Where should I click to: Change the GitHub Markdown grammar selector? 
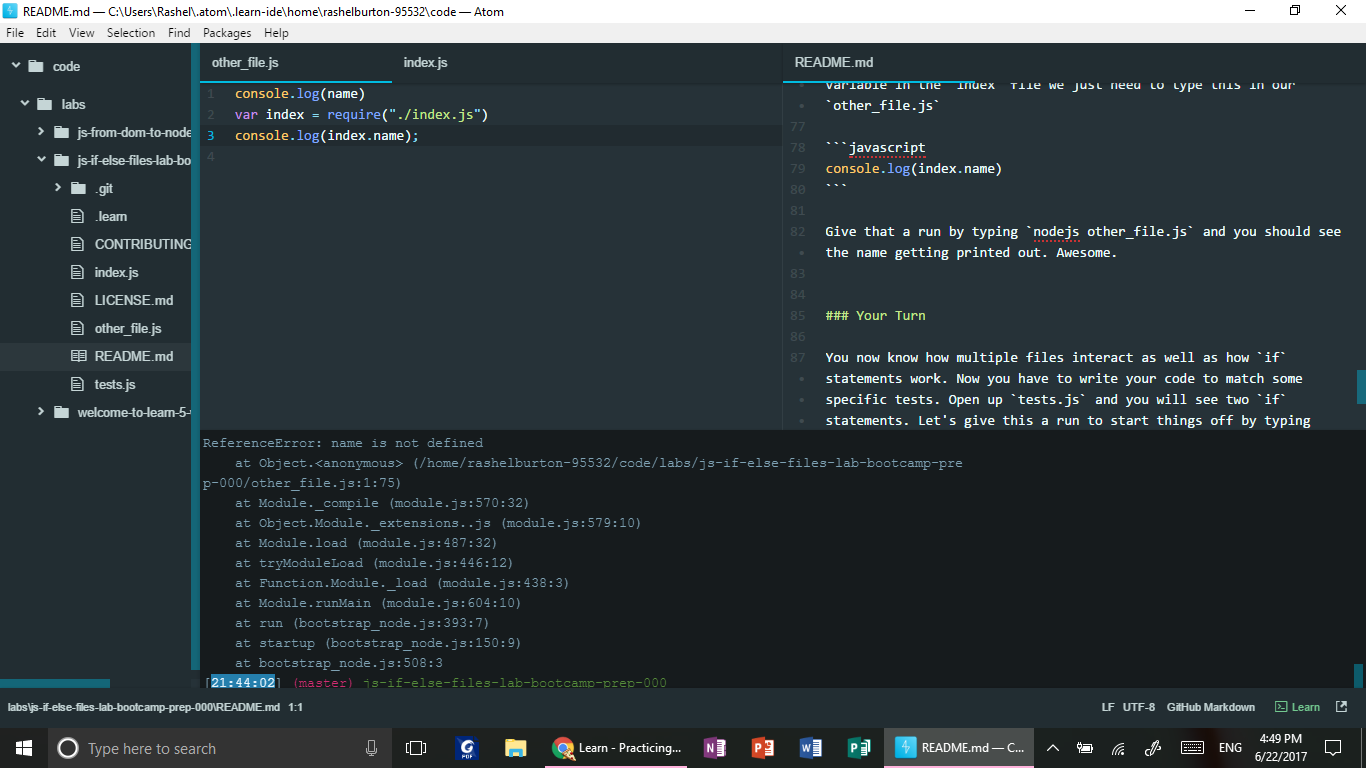pos(1211,707)
